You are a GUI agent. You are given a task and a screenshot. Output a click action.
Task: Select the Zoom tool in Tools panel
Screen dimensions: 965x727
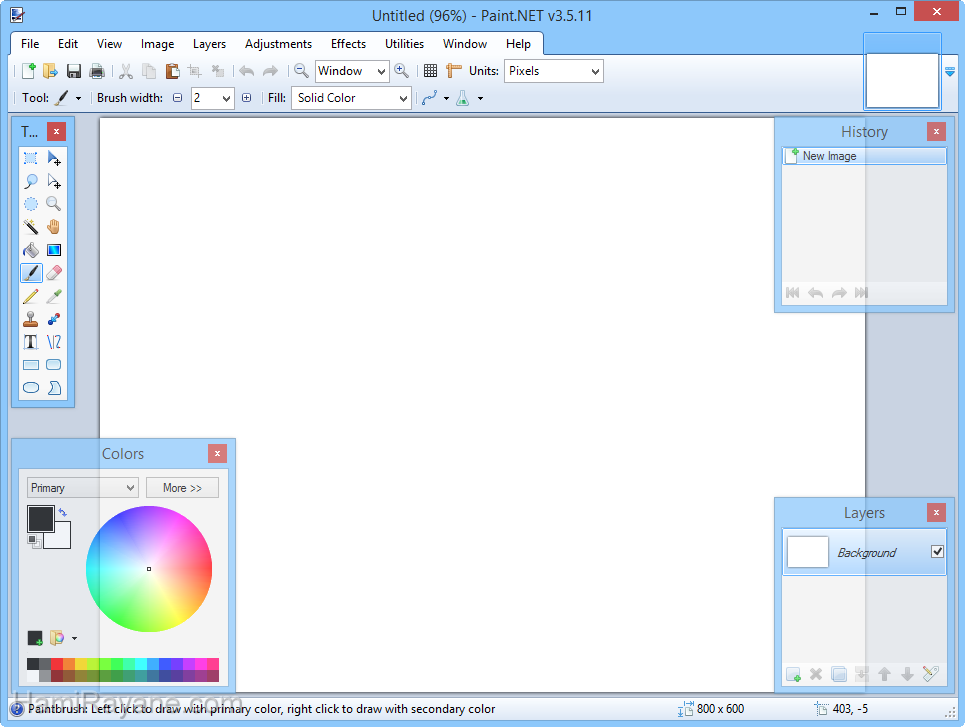click(x=54, y=204)
